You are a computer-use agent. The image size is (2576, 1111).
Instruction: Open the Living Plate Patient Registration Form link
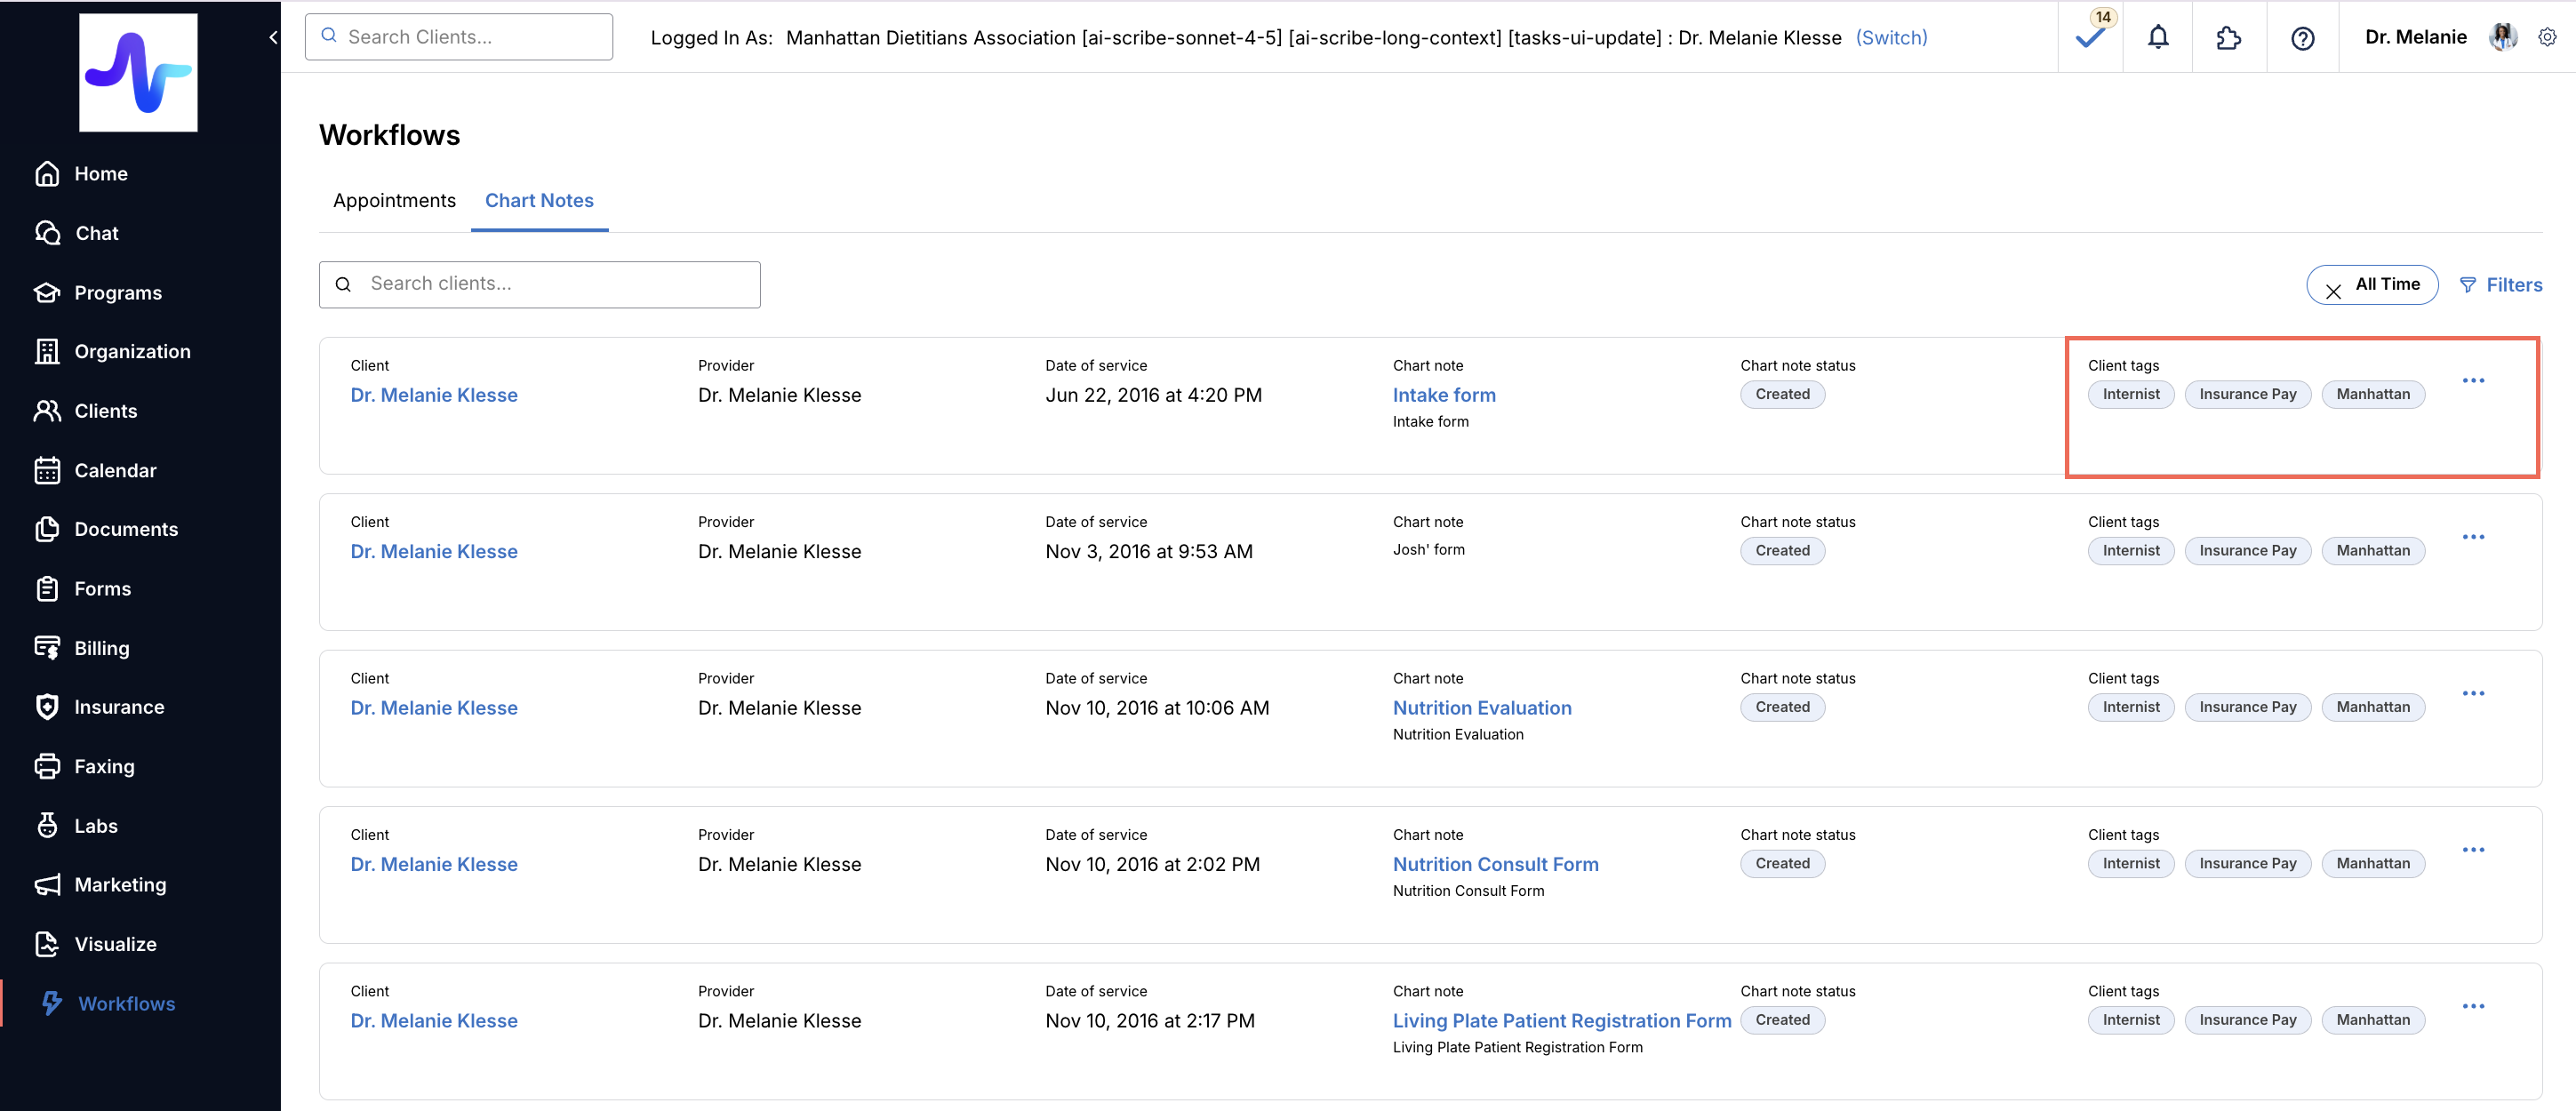click(1561, 1020)
